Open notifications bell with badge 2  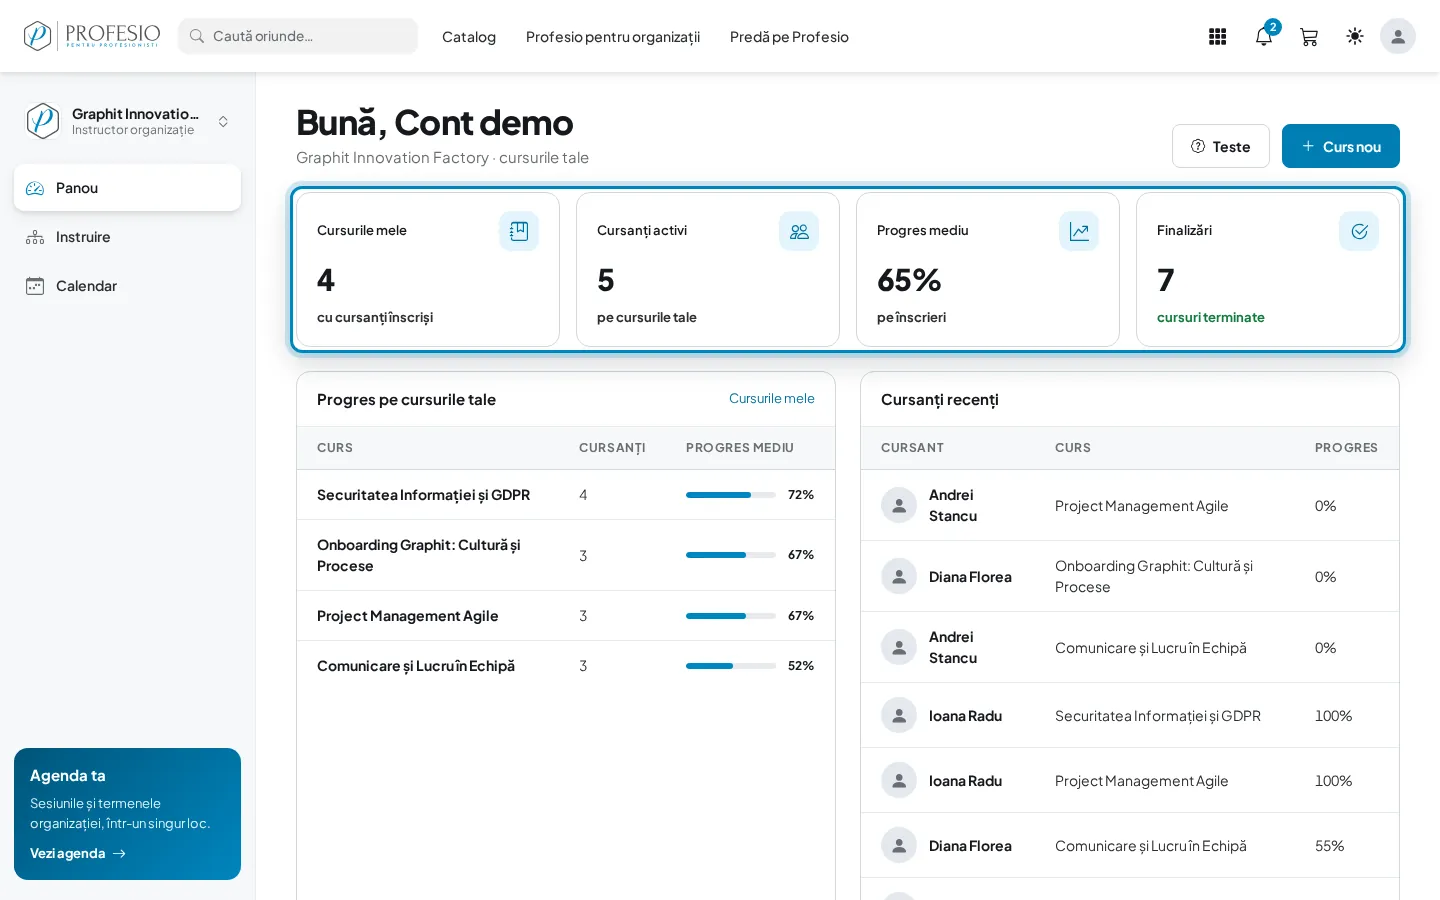click(x=1264, y=37)
